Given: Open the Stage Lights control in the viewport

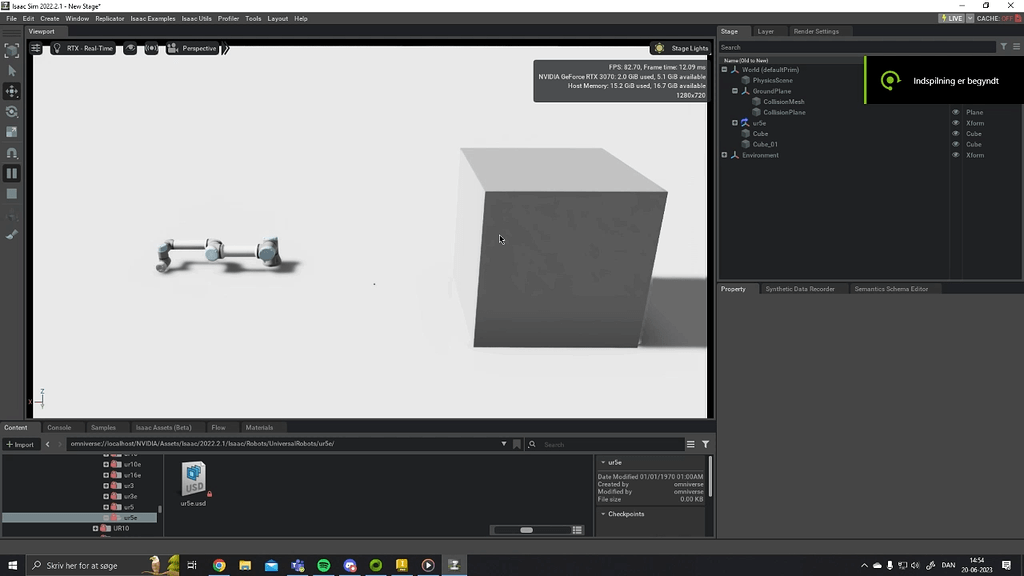Looking at the screenshot, I should point(679,47).
